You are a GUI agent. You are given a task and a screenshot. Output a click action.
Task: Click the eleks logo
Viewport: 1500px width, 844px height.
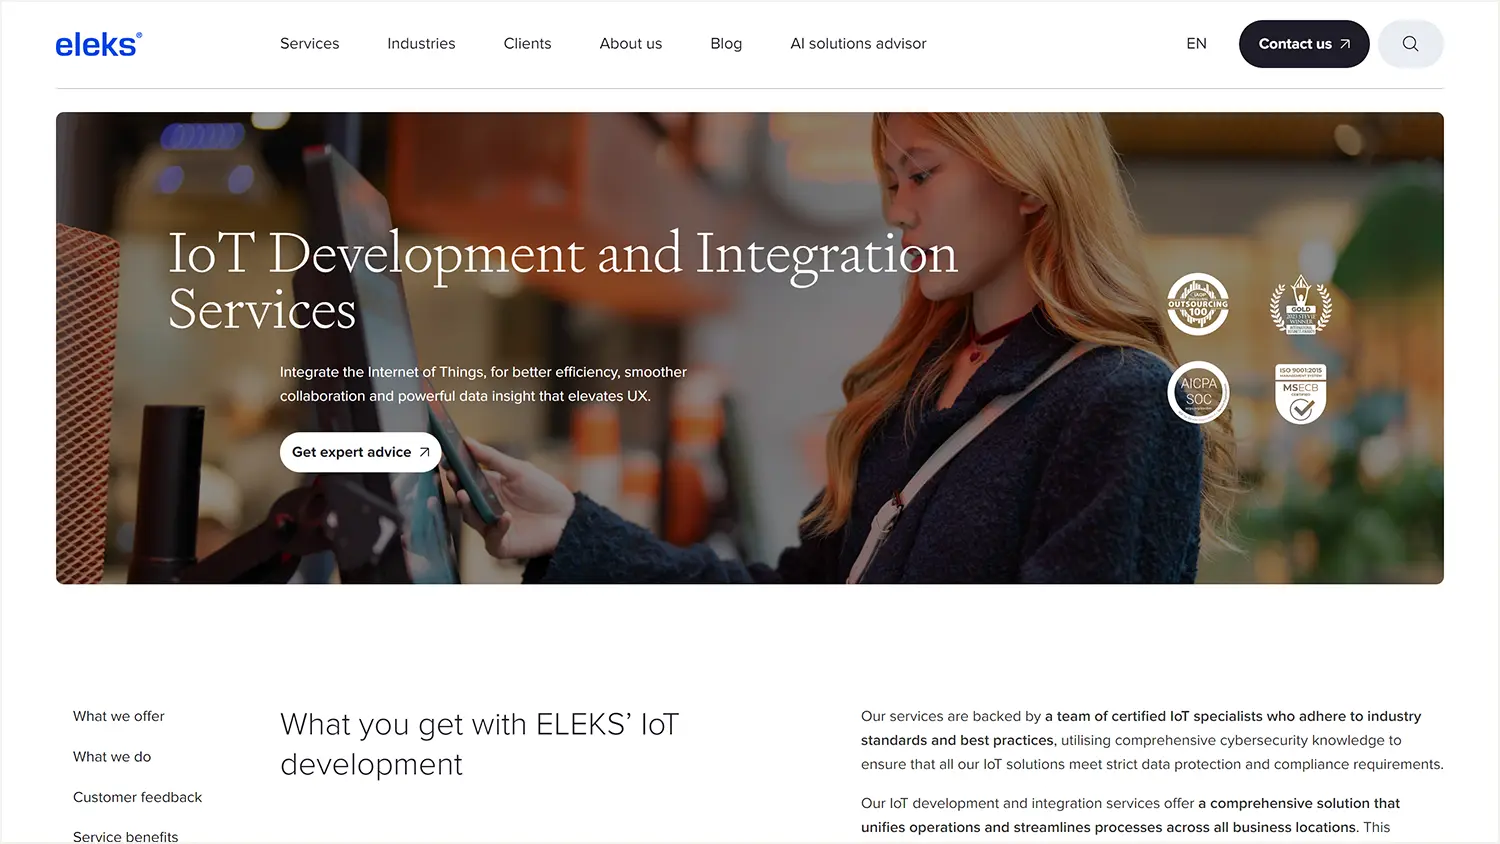coord(98,44)
